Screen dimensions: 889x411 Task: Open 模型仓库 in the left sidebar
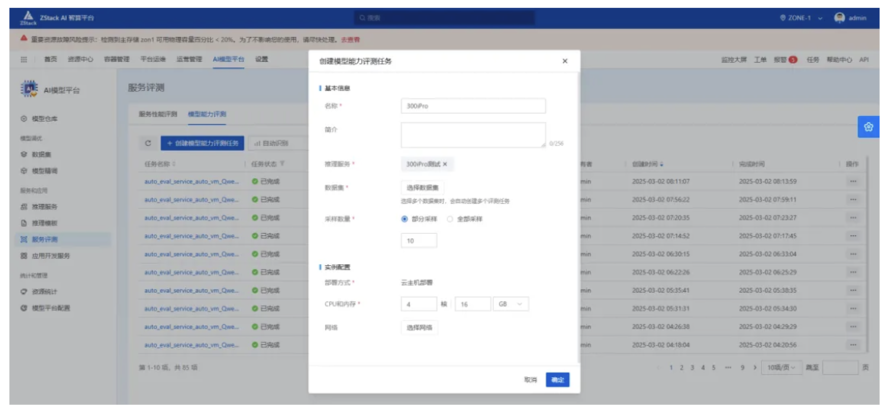(46, 118)
